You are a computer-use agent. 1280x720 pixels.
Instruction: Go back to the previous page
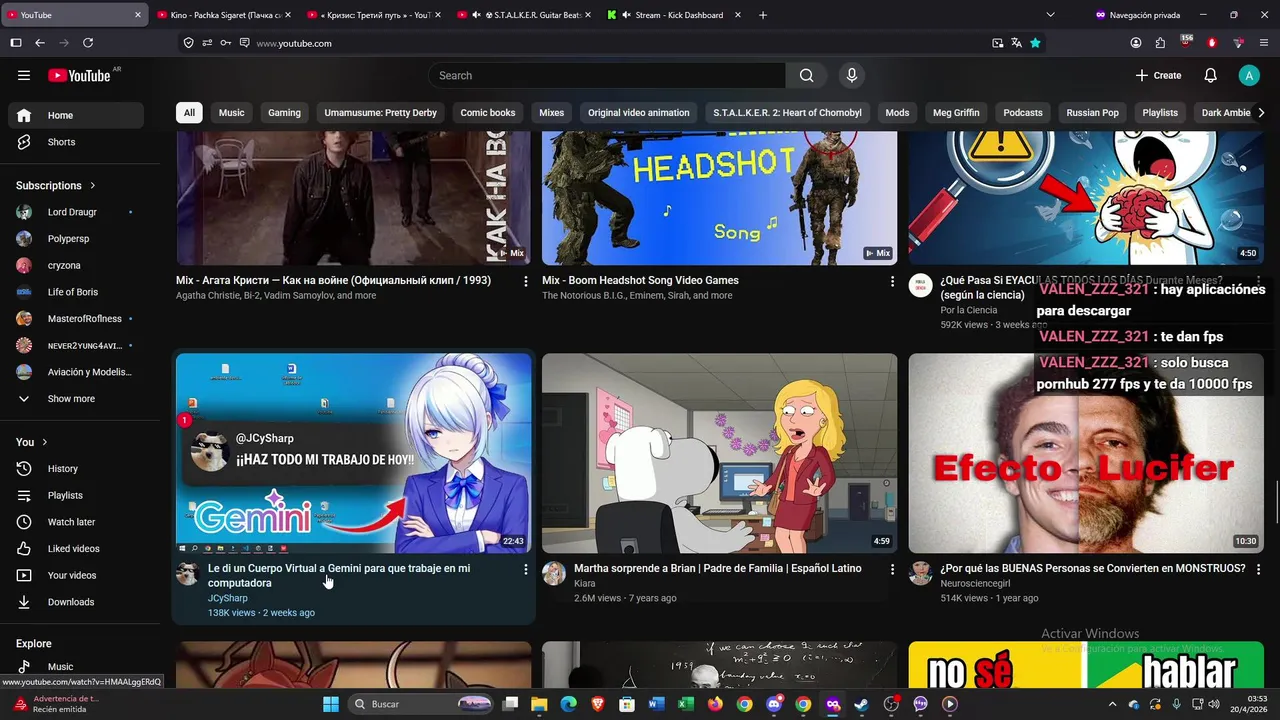point(40,43)
